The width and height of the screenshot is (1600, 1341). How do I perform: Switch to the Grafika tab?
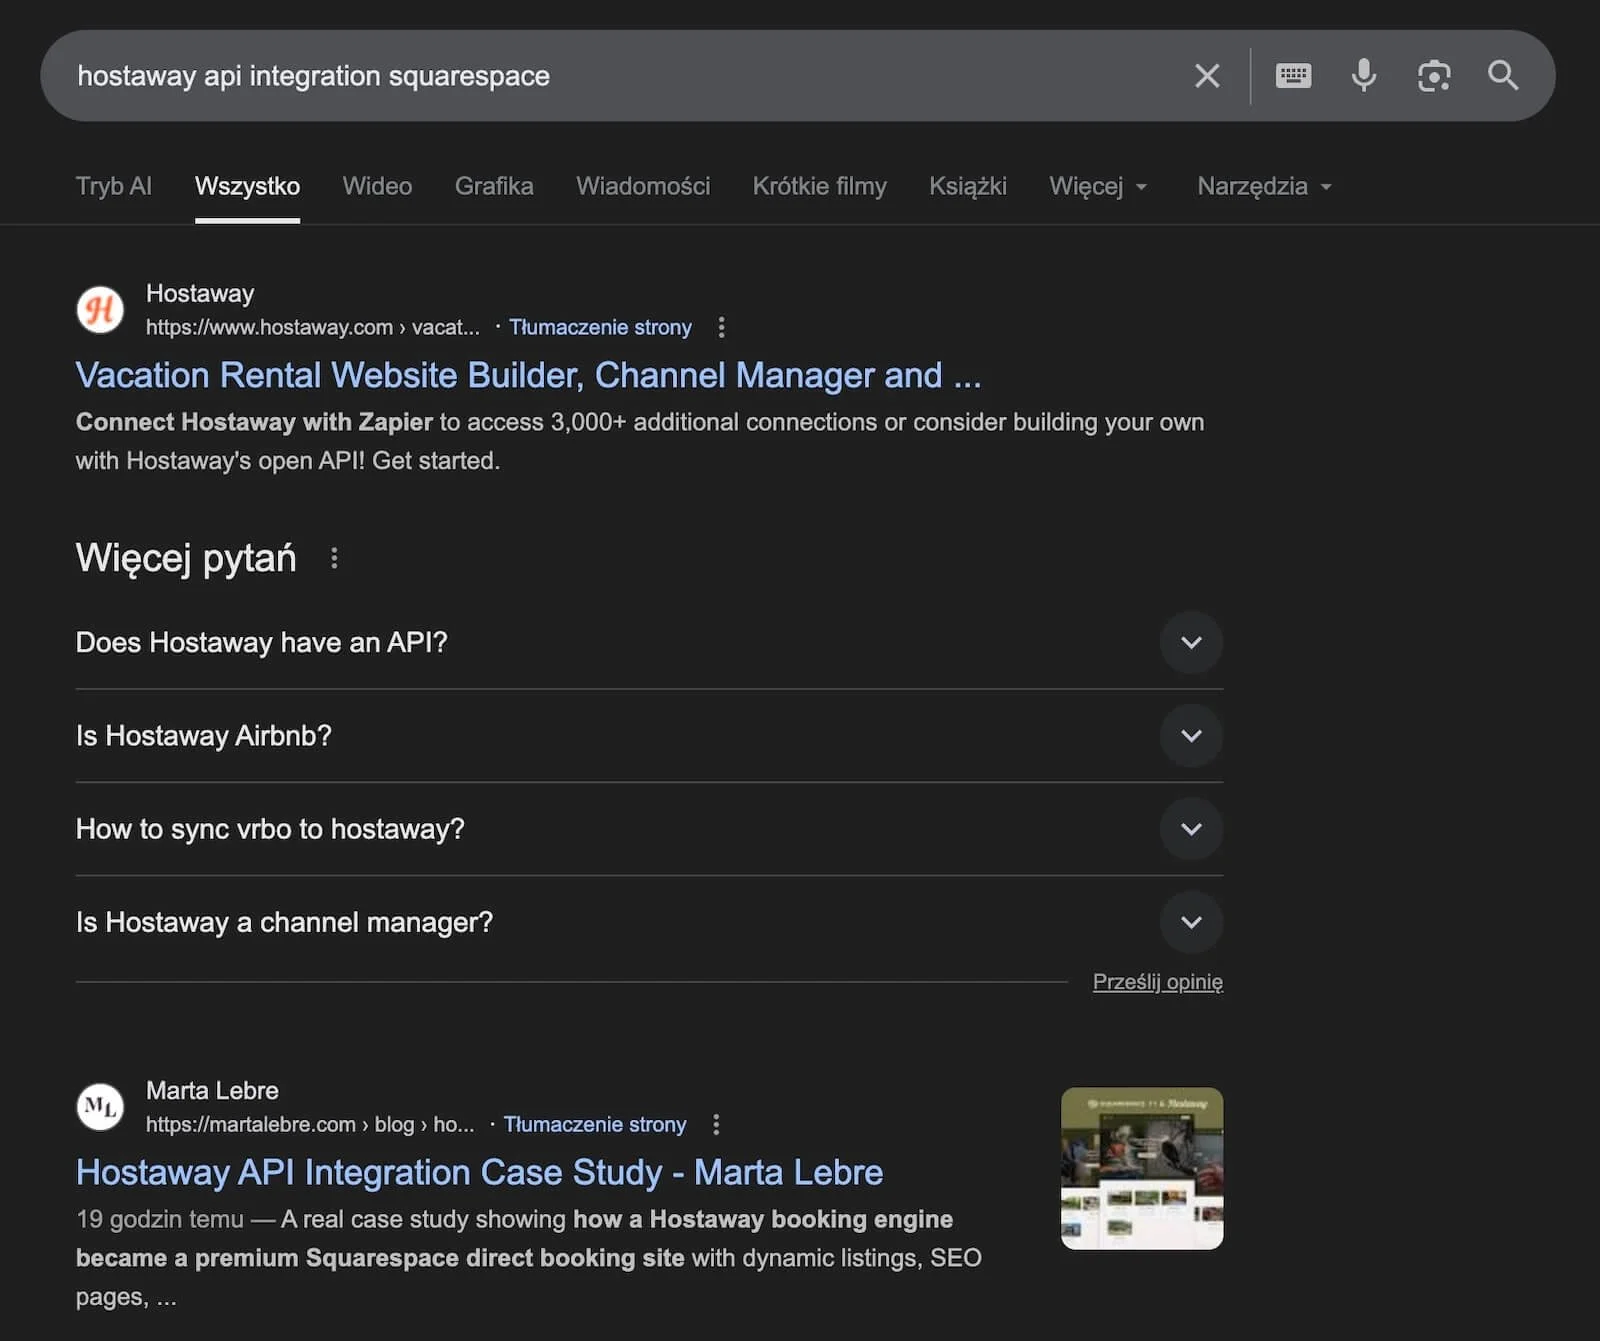tap(494, 186)
